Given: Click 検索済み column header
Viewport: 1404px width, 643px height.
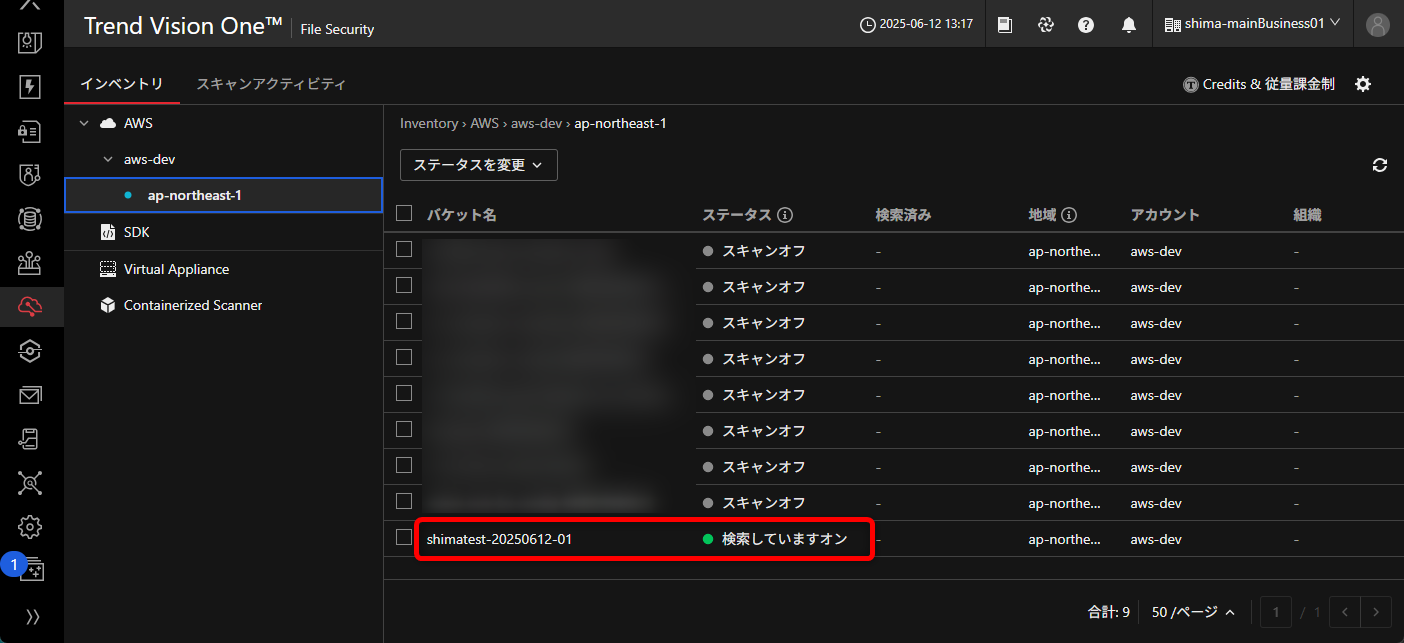Looking at the screenshot, I should pyautogui.click(x=903, y=215).
